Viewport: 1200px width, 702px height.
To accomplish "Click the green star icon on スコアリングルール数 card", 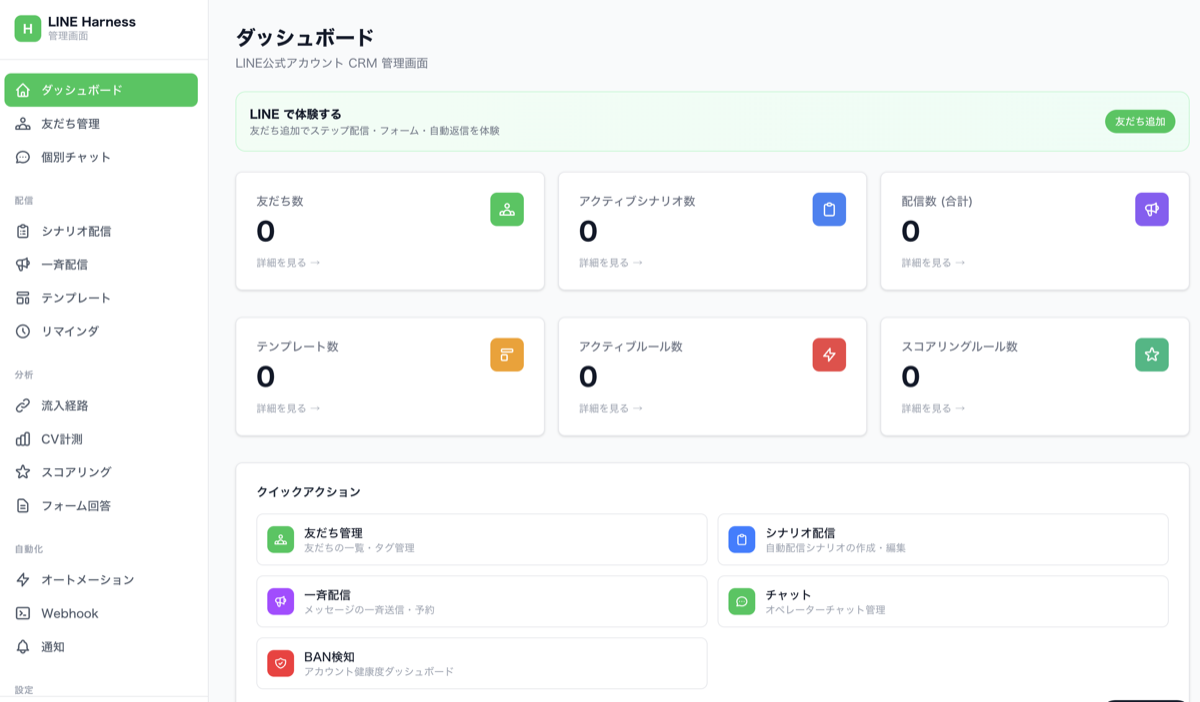I will point(1152,354).
